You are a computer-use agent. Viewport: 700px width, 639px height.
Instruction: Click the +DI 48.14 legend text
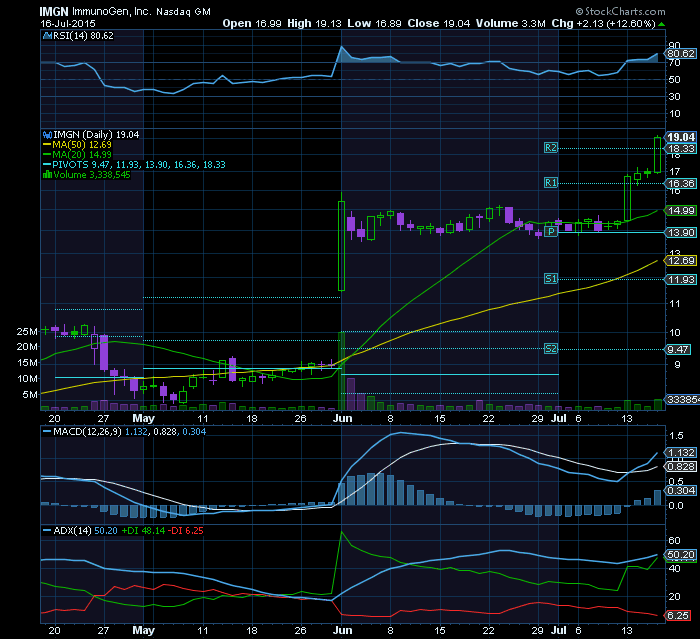click(x=143, y=530)
